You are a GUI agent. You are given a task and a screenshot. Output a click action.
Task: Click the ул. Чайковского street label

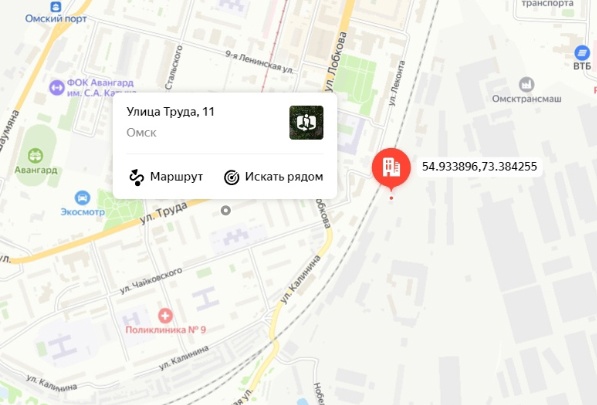pyautogui.click(x=151, y=281)
